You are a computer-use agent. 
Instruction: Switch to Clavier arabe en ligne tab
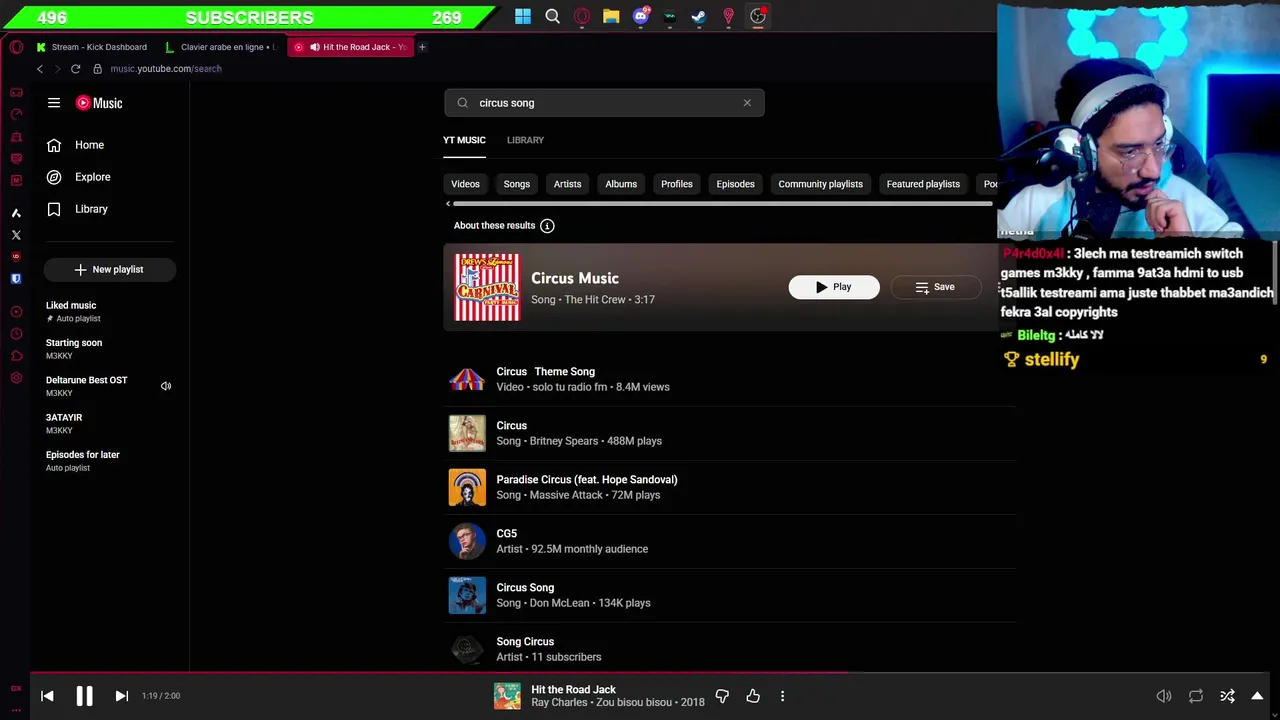tap(222, 47)
